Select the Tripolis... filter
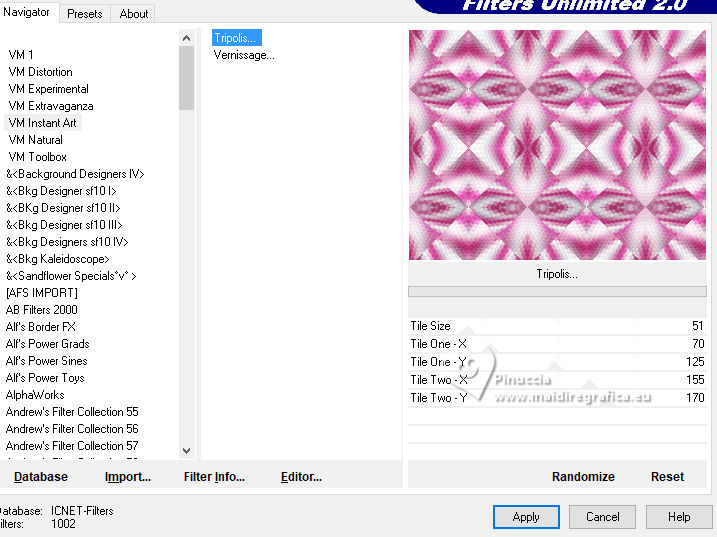The image size is (717, 537). 236,38
